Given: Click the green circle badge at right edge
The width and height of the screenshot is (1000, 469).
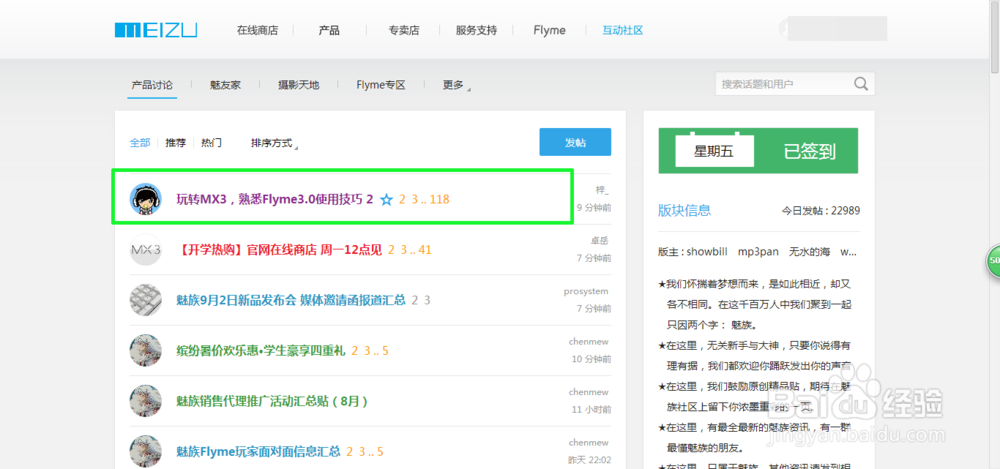Looking at the screenshot, I should point(993,261).
